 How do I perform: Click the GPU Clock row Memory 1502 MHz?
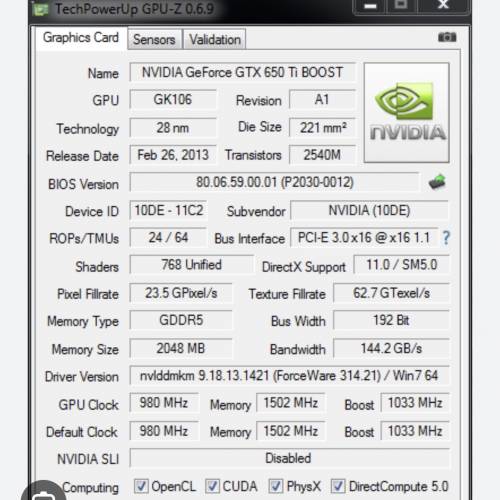(291, 403)
